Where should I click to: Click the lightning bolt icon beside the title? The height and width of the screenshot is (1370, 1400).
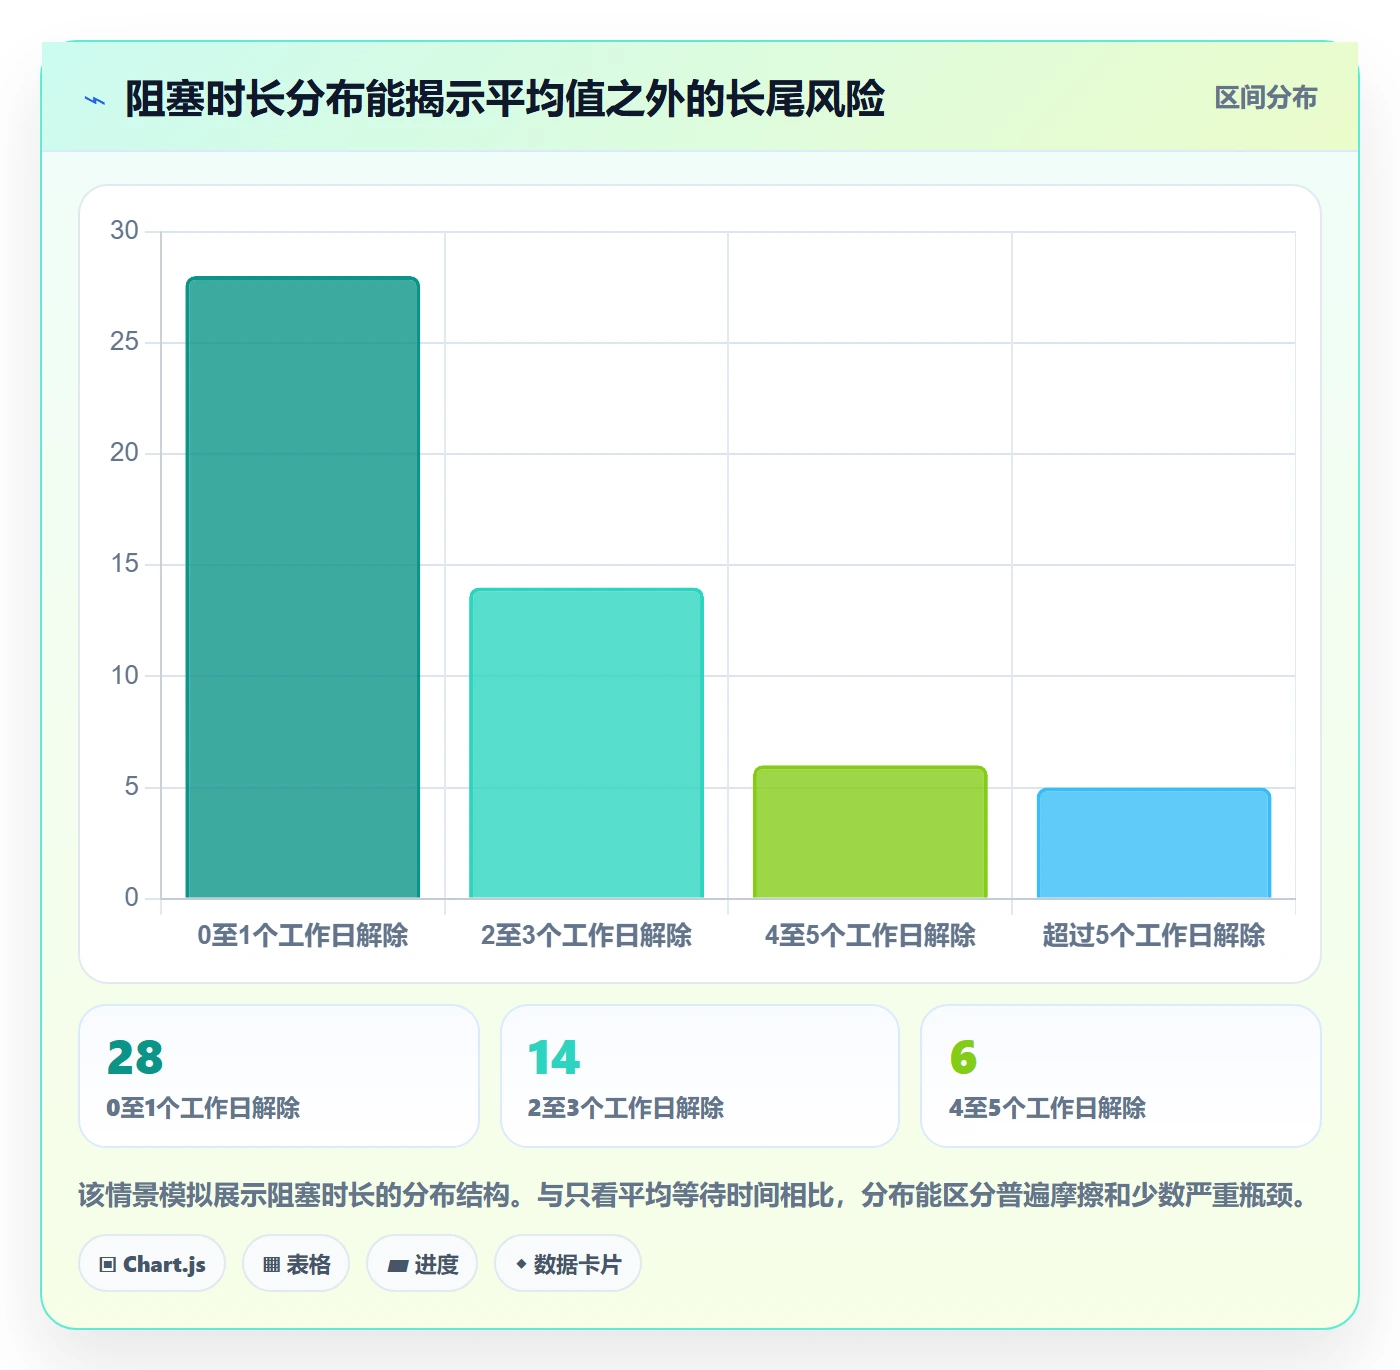coord(95,100)
